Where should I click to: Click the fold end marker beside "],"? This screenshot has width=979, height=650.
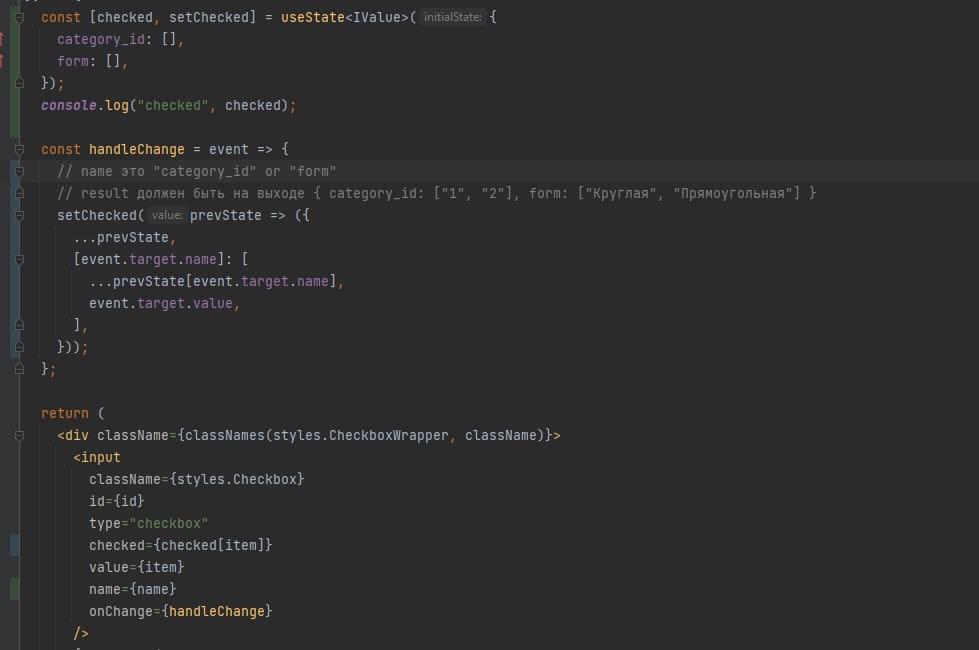(x=19, y=325)
